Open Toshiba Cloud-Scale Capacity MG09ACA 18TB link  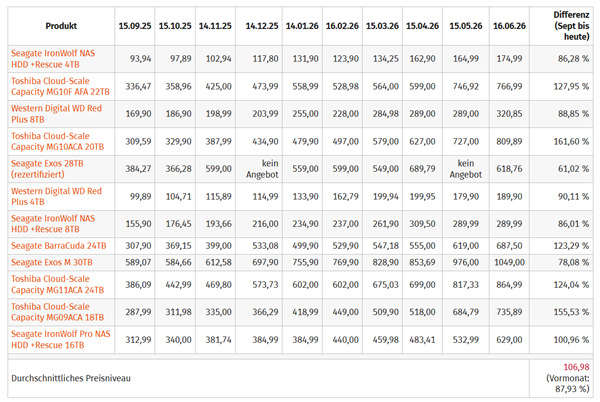[57, 312]
